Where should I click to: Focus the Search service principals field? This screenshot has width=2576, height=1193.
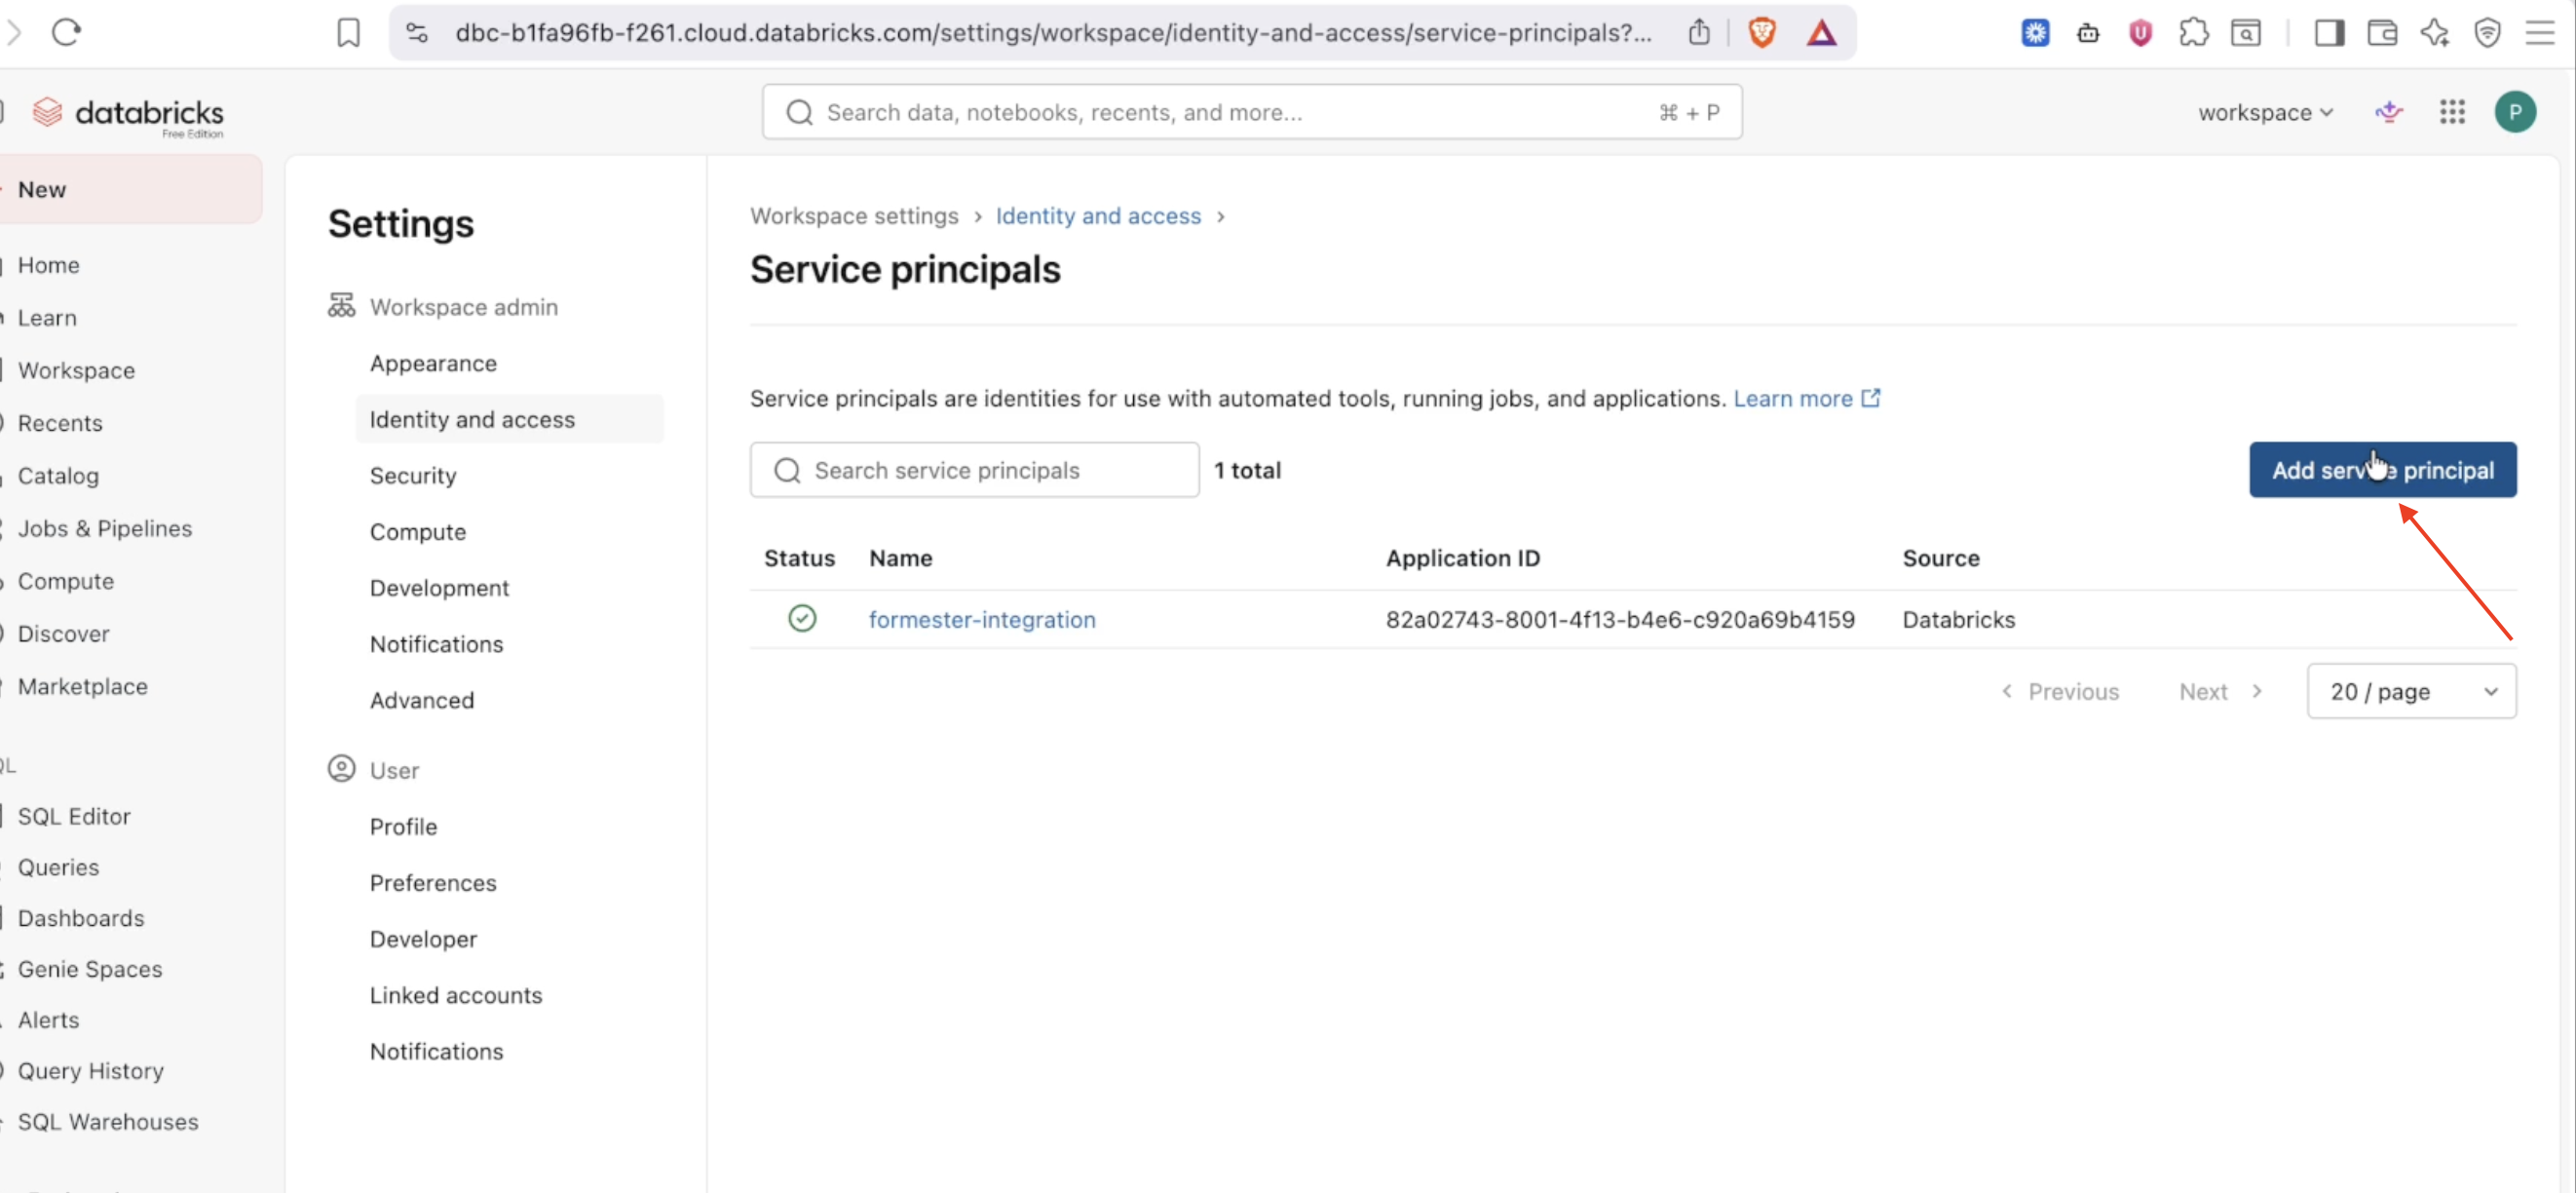(974, 470)
